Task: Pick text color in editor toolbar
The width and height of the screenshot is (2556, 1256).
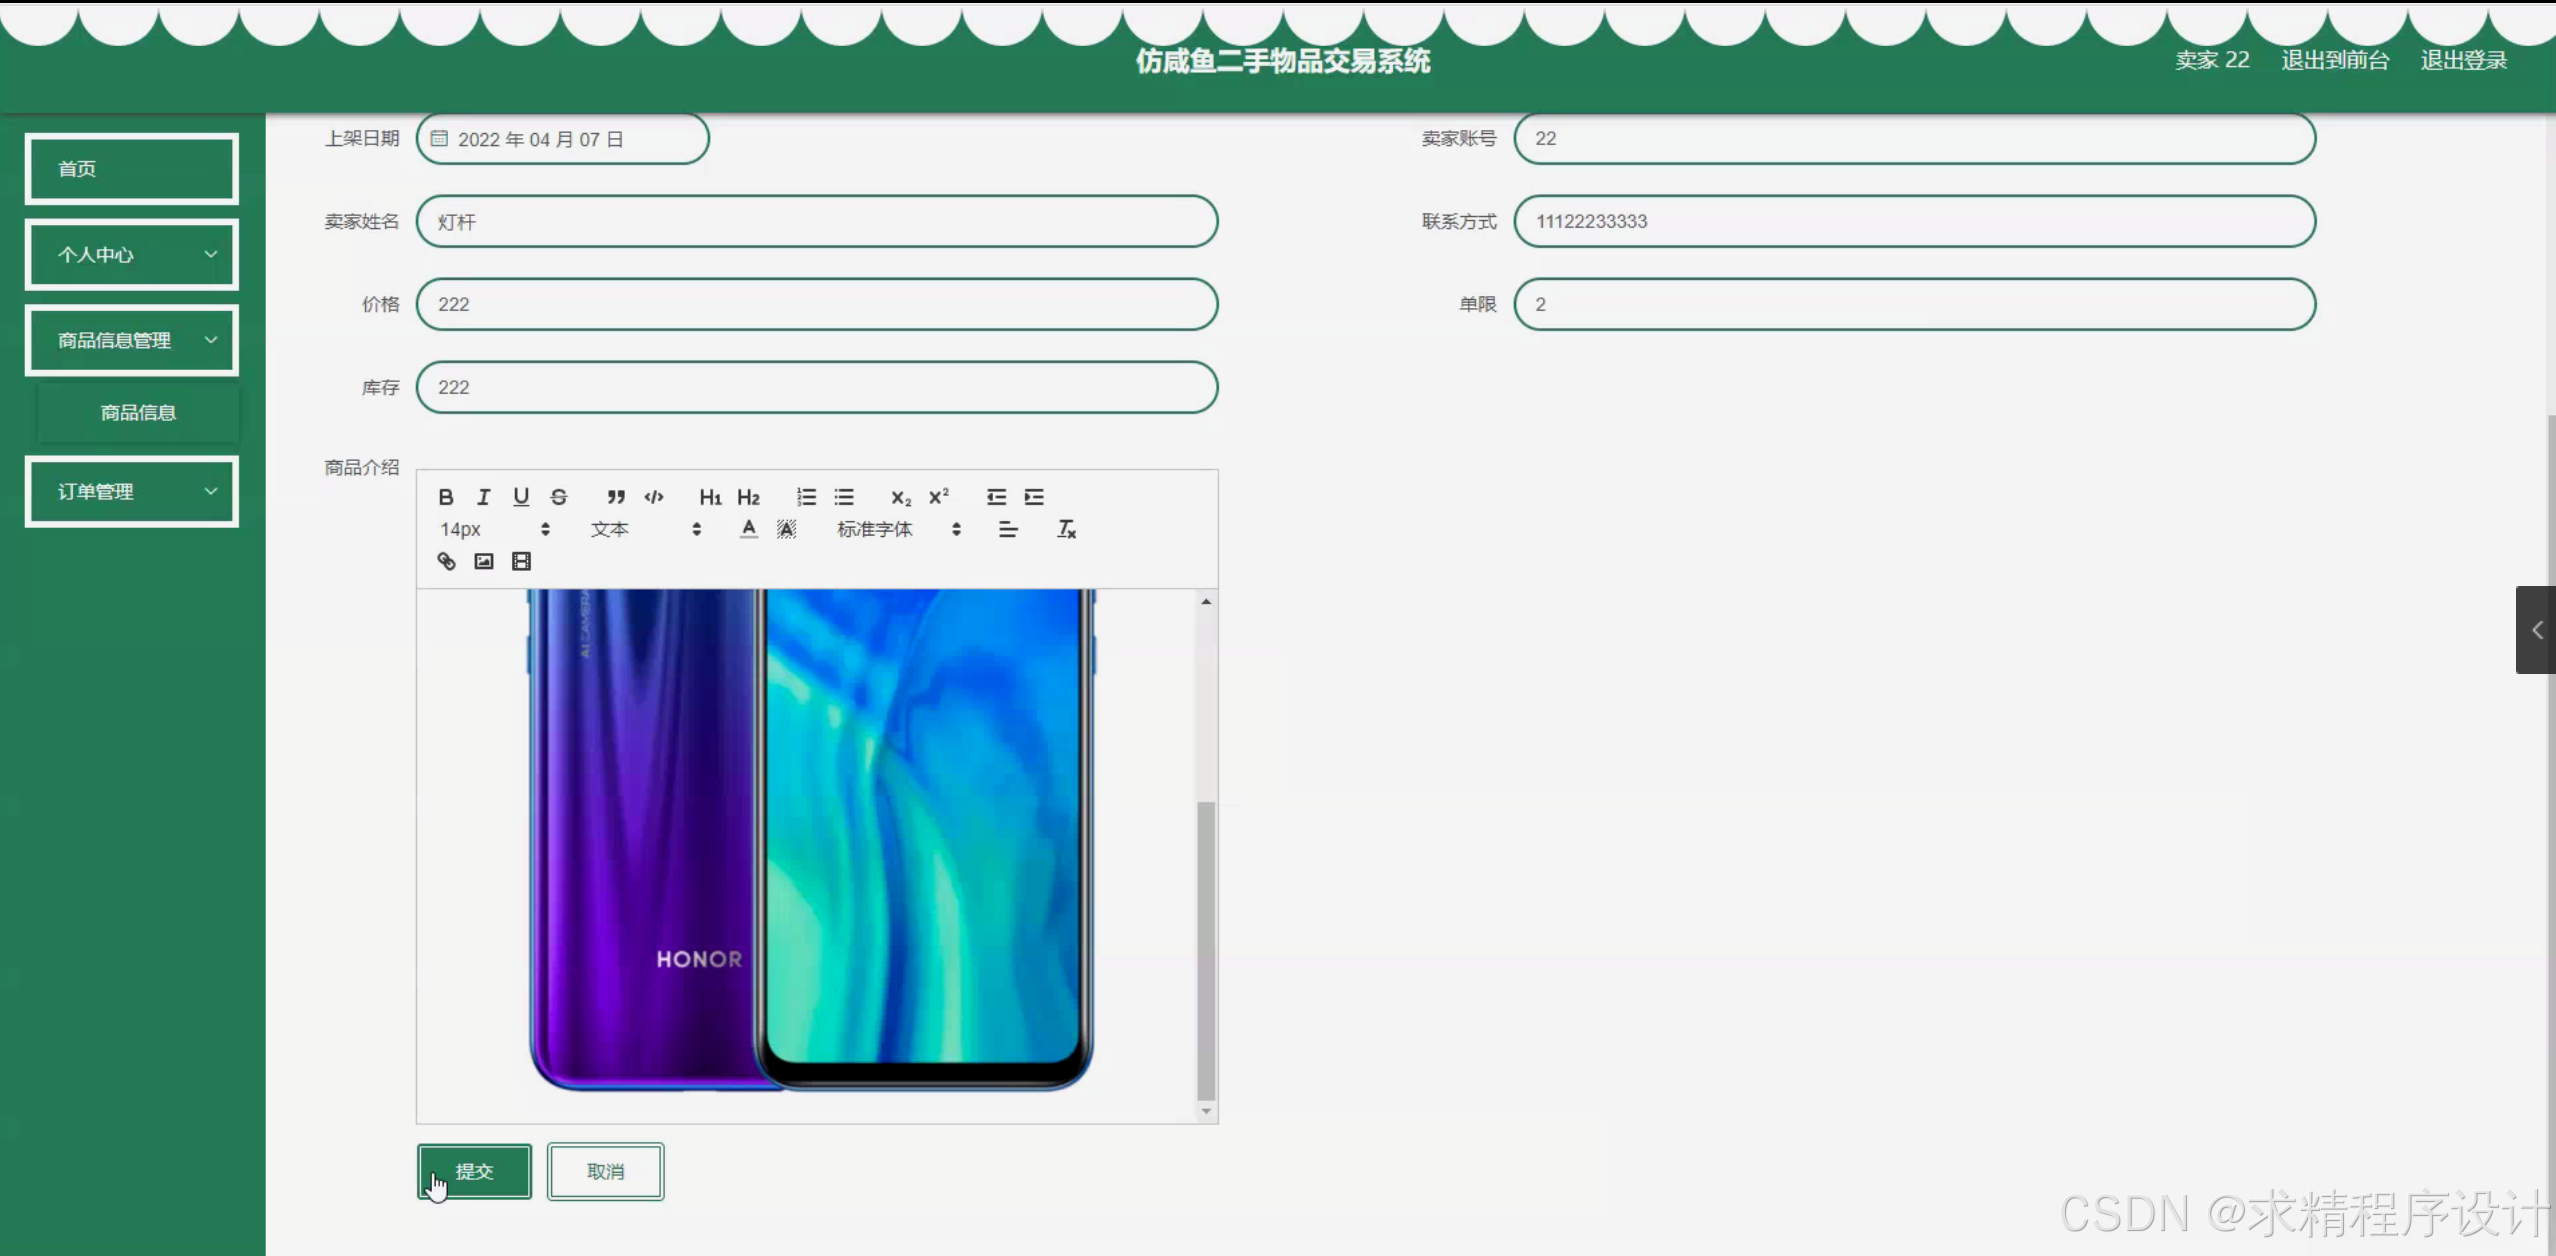Action: 749,529
